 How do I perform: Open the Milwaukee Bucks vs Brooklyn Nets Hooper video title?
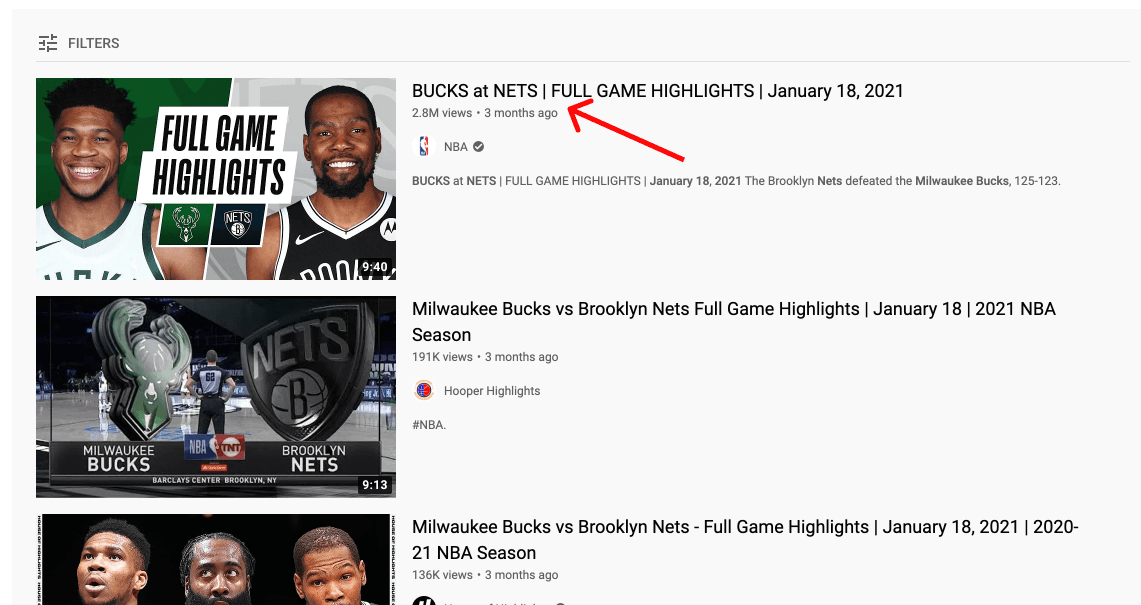pyautogui.click(x=734, y=322)
